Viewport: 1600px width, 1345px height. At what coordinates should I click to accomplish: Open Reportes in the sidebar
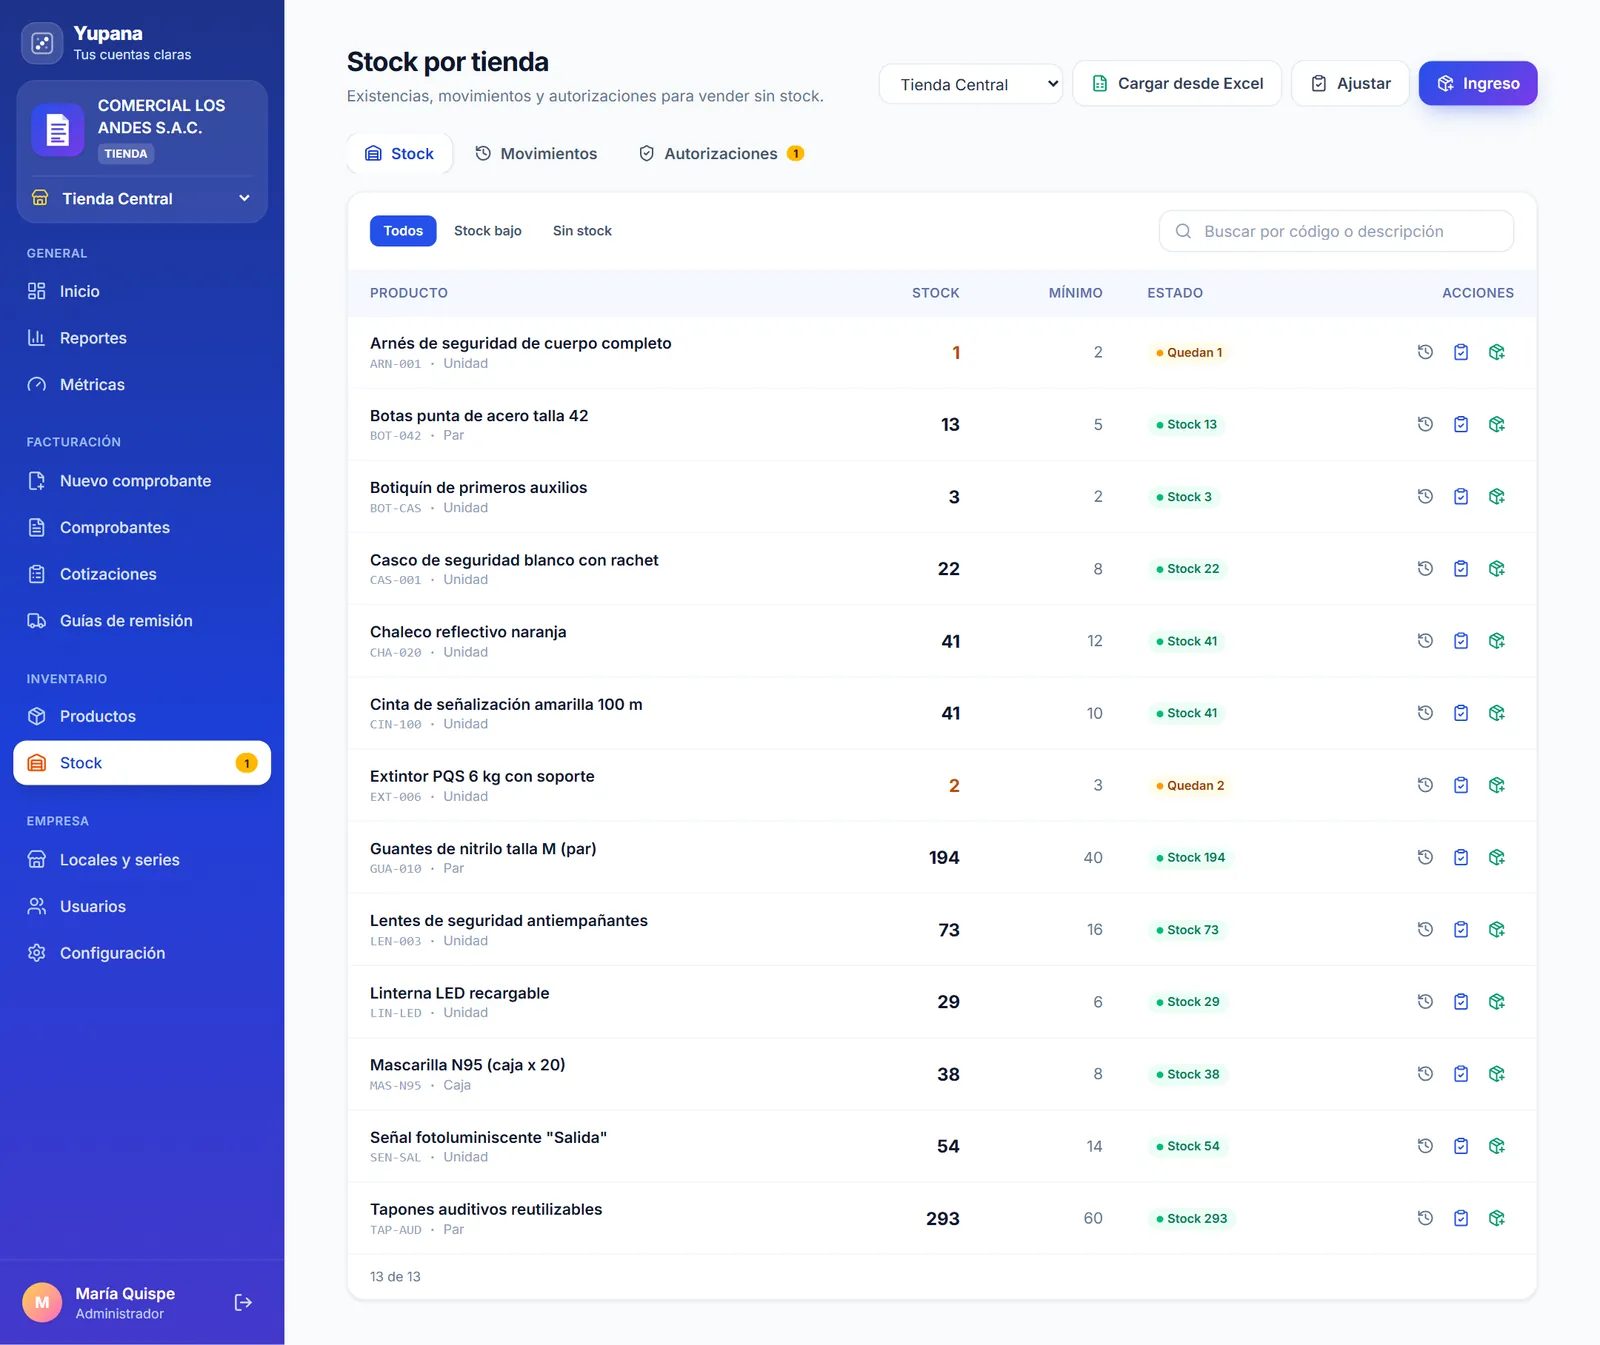pyautogui.click(x=142, y=338)
